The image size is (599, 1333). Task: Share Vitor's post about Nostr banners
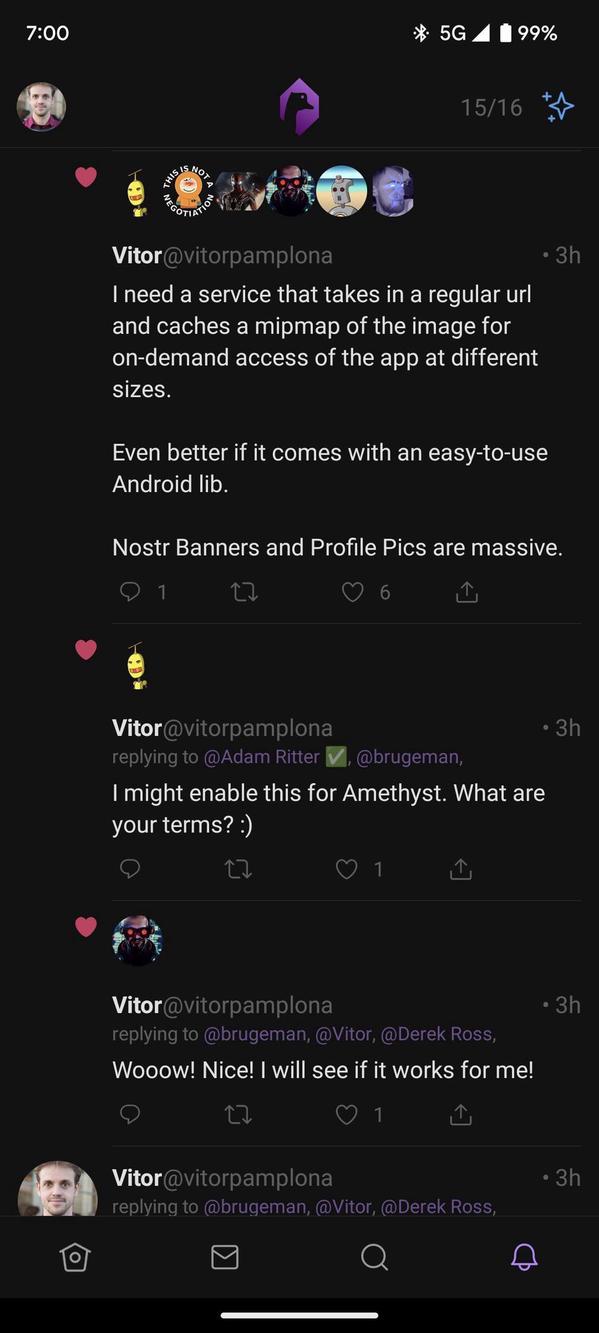pyautogui.click(x=466, y=591)
